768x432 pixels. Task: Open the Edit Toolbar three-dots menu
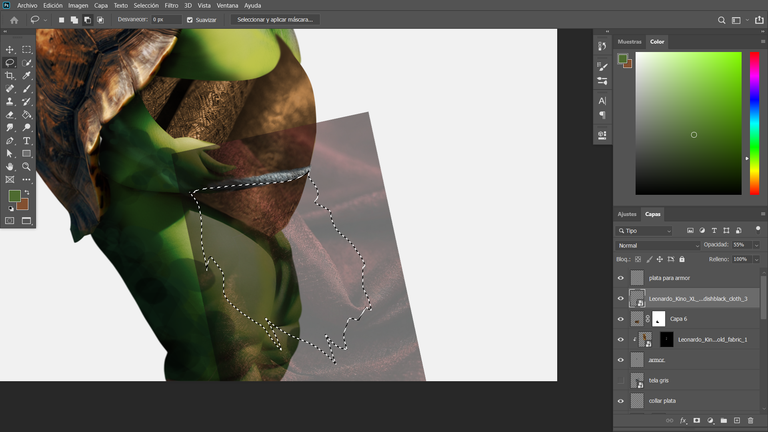(x=26, y=180)
